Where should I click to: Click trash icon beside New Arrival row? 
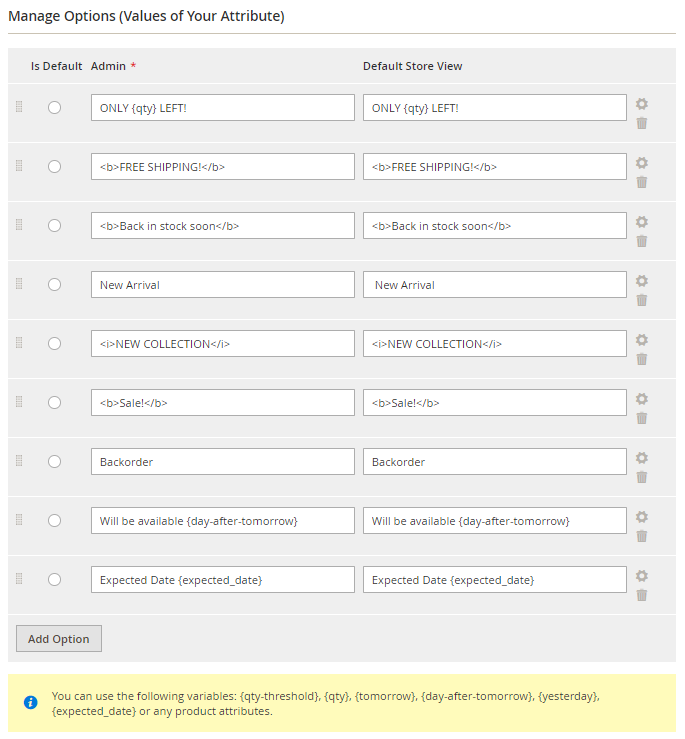pos(642,300)
